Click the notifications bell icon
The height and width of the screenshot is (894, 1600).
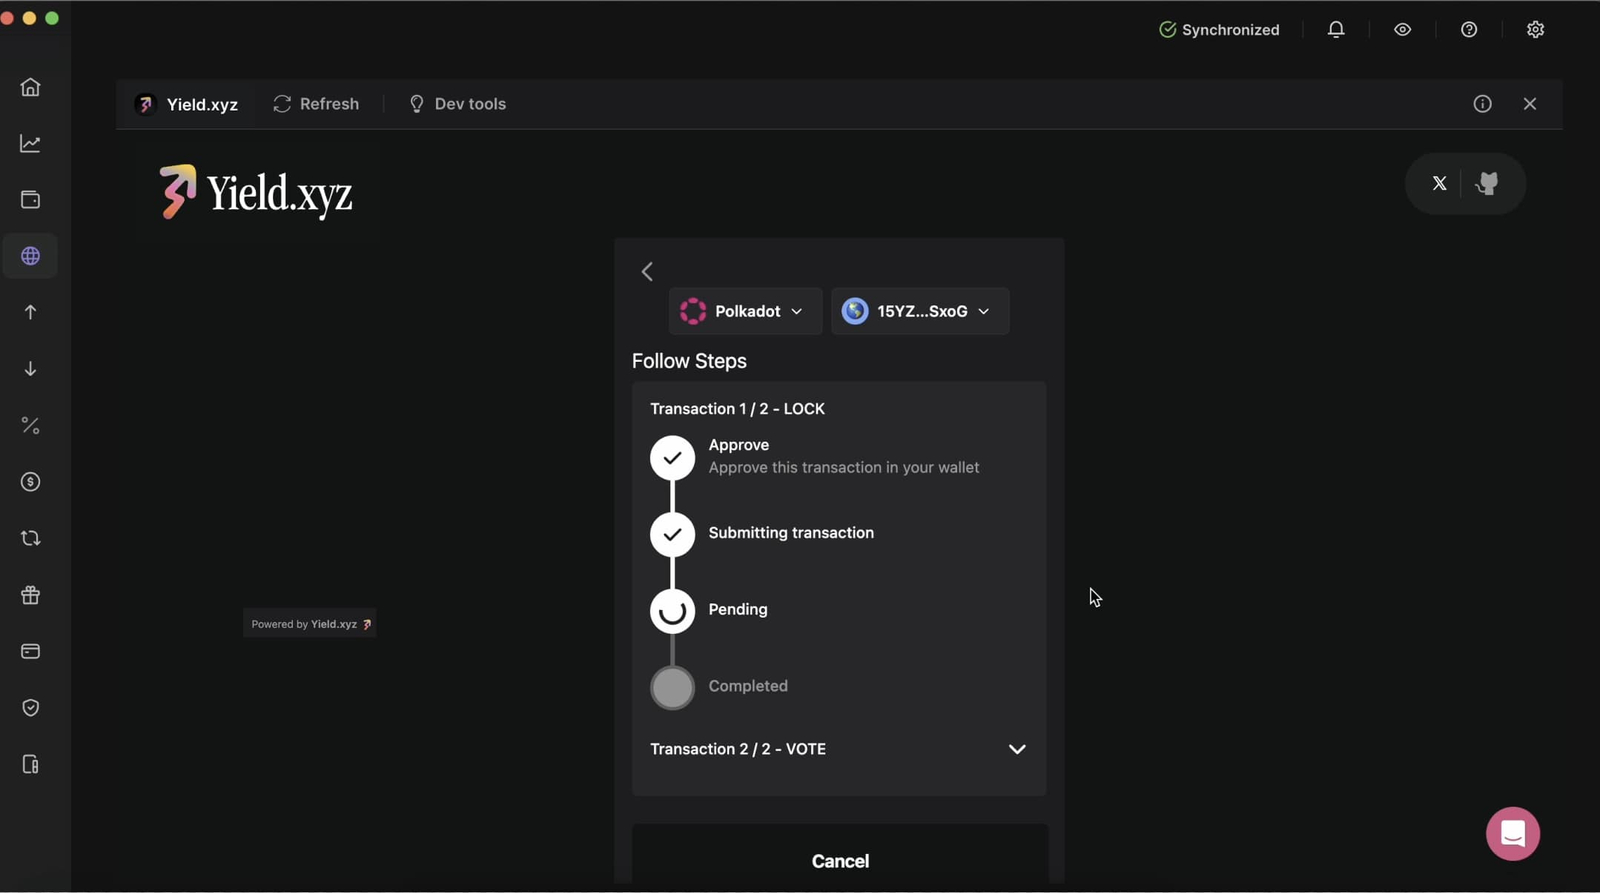1336,30
